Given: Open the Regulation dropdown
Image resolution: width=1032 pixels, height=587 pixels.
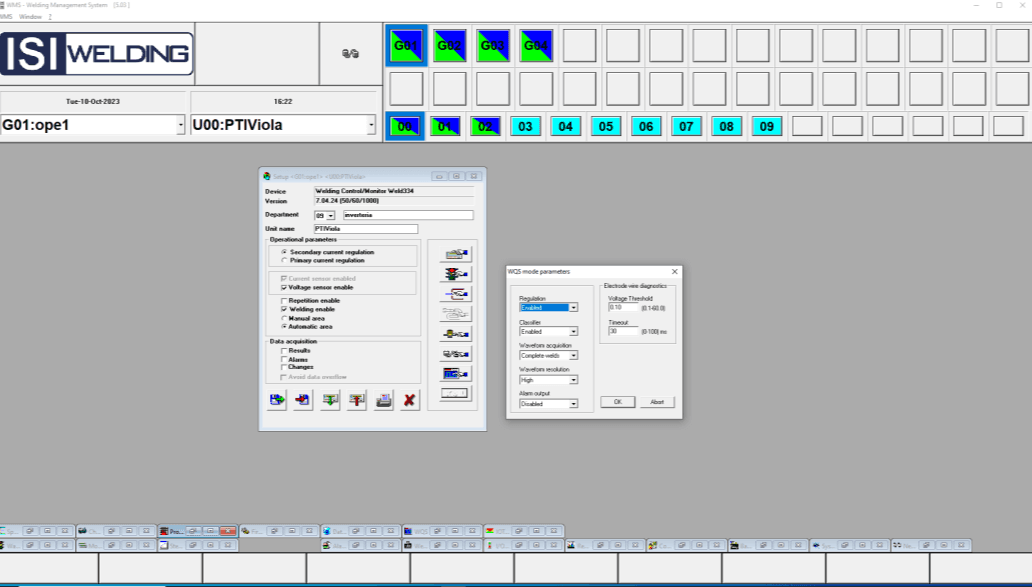Looking at the screenshot, I should point(574,308).
